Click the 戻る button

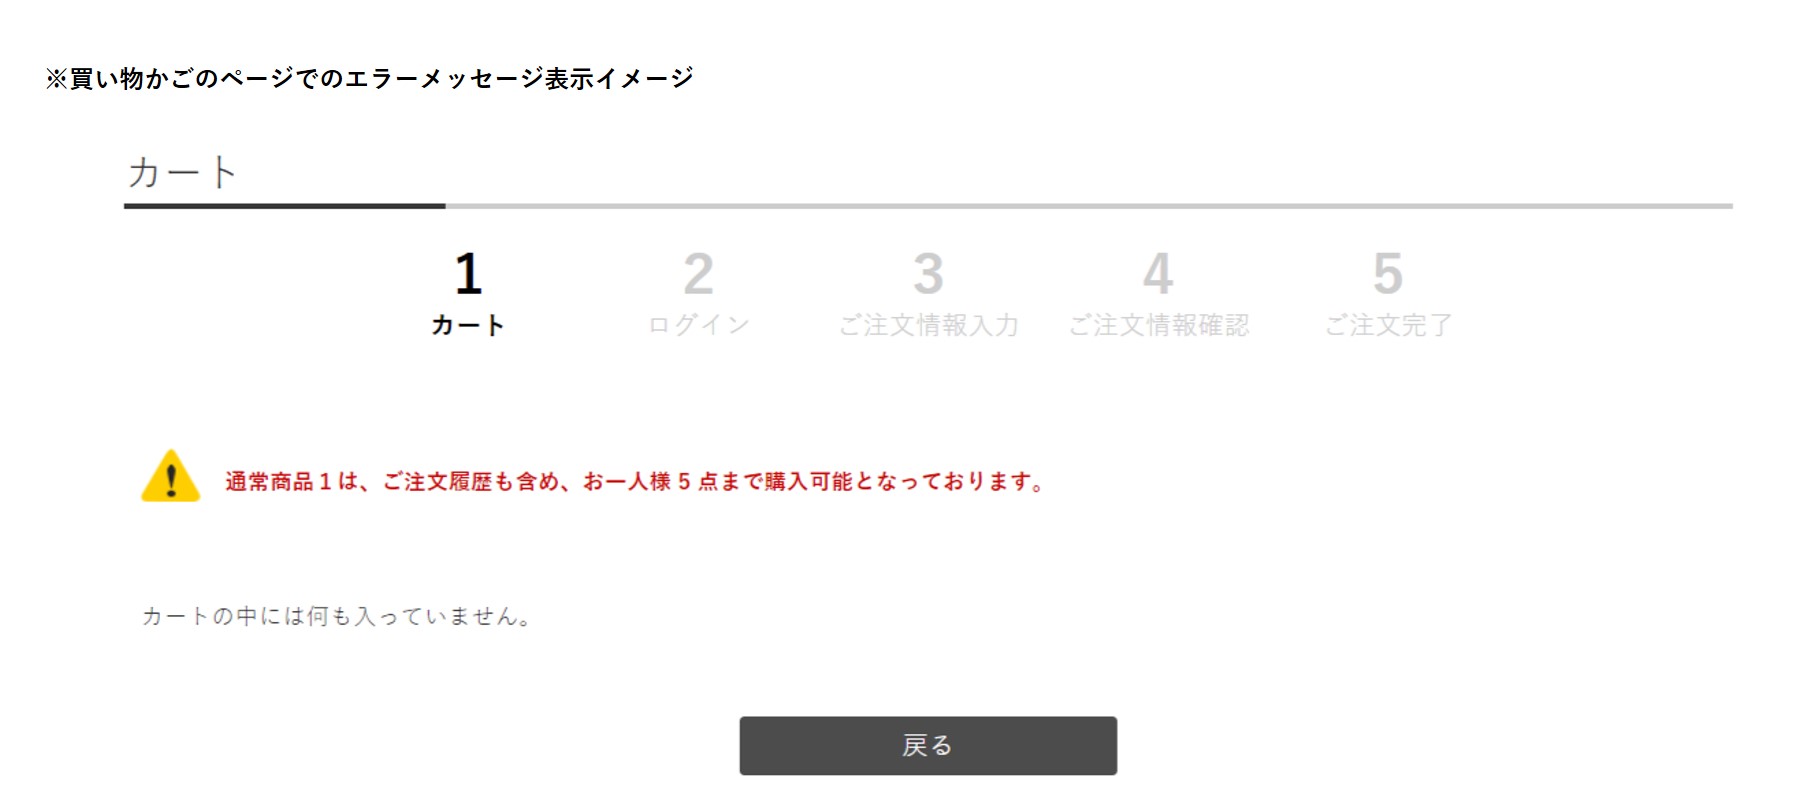point(928,745)
